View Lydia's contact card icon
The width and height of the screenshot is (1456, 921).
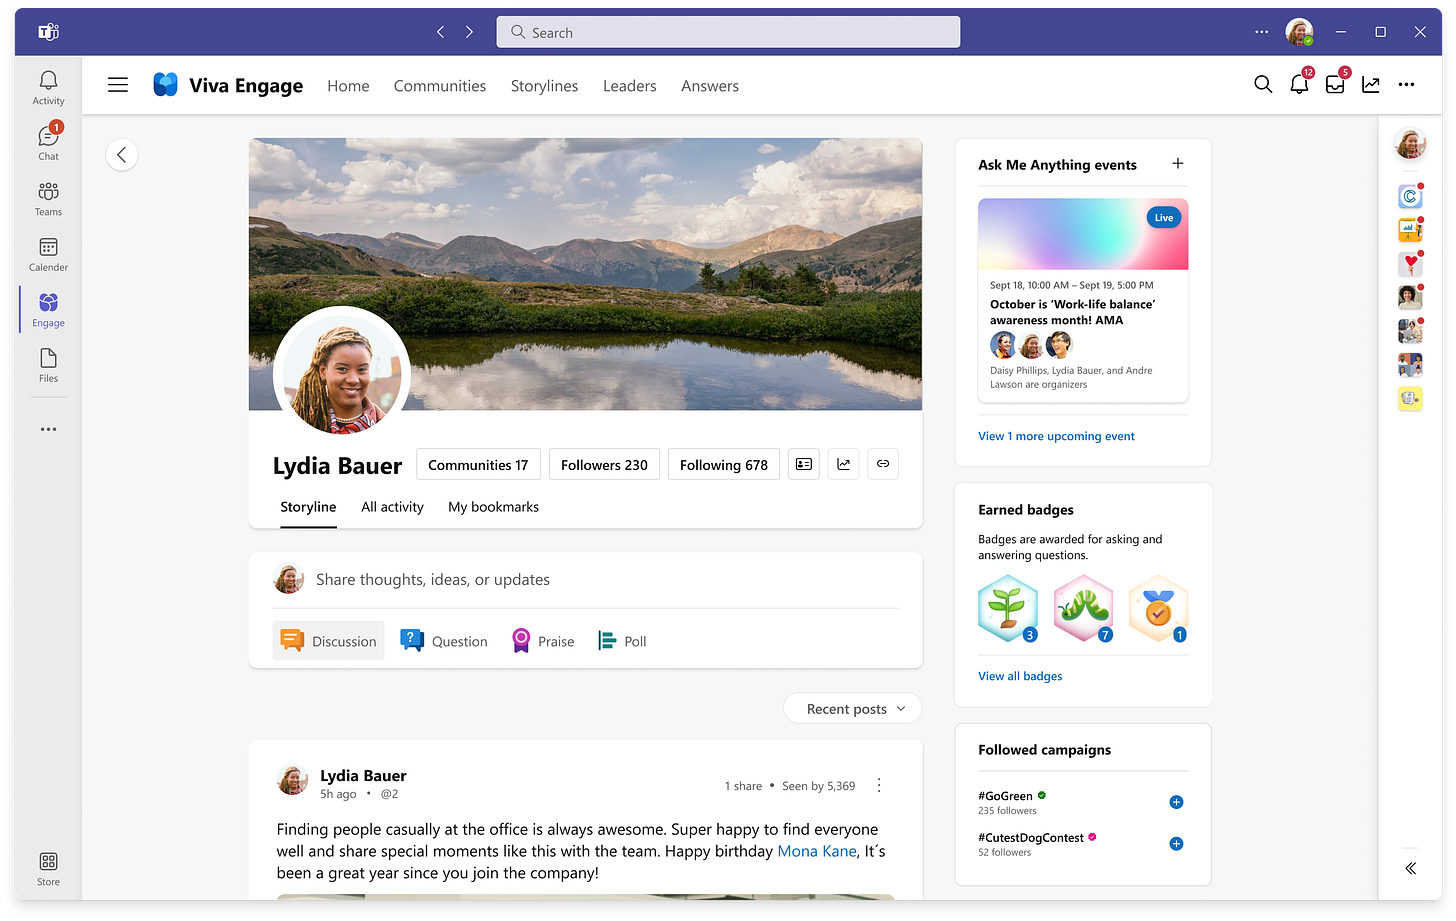tap(803, 463)
